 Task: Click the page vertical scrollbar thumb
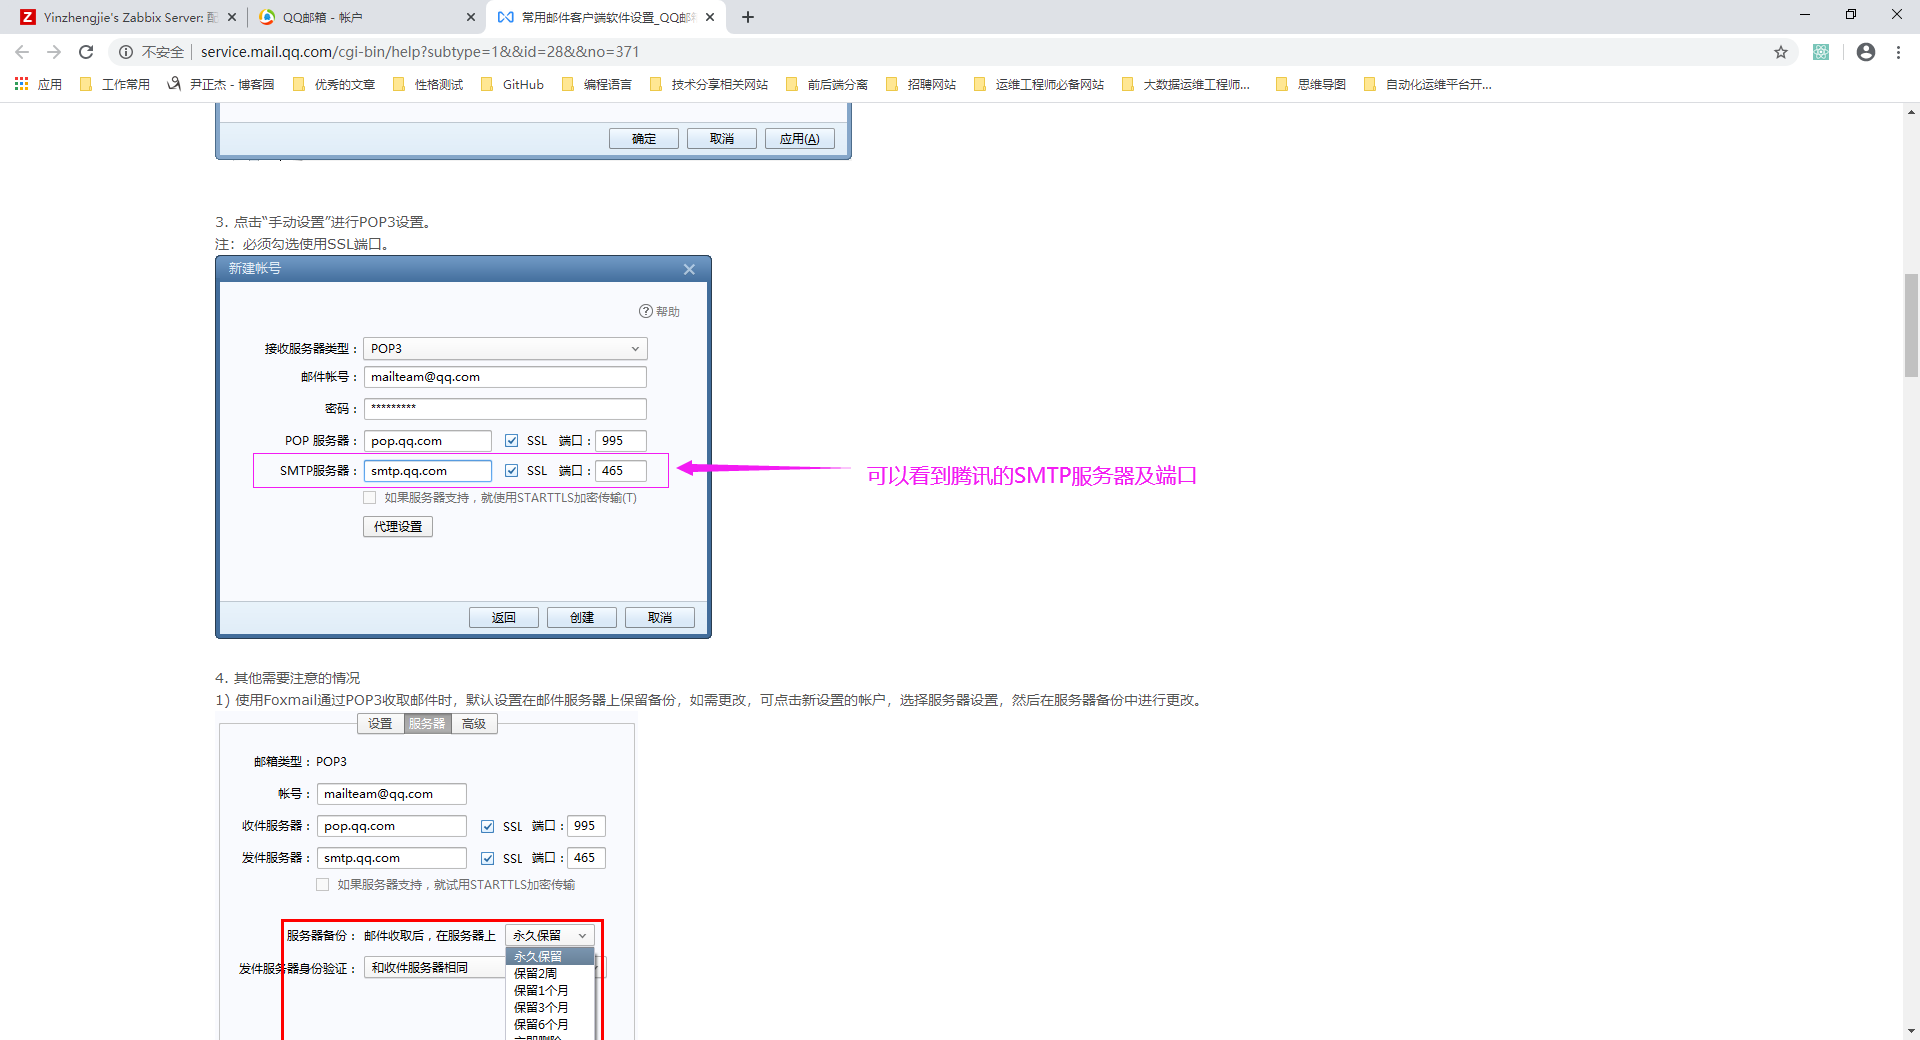pyautogui.click(x=1911, y=325)
